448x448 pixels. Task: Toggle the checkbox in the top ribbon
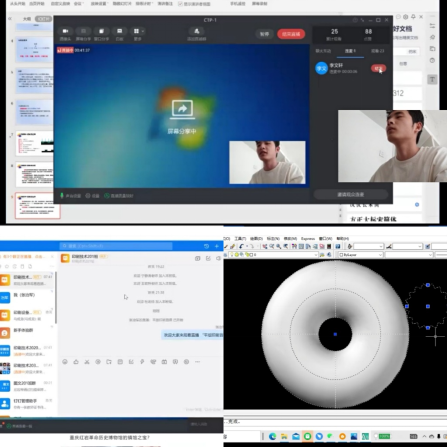(x=180, y=4)
